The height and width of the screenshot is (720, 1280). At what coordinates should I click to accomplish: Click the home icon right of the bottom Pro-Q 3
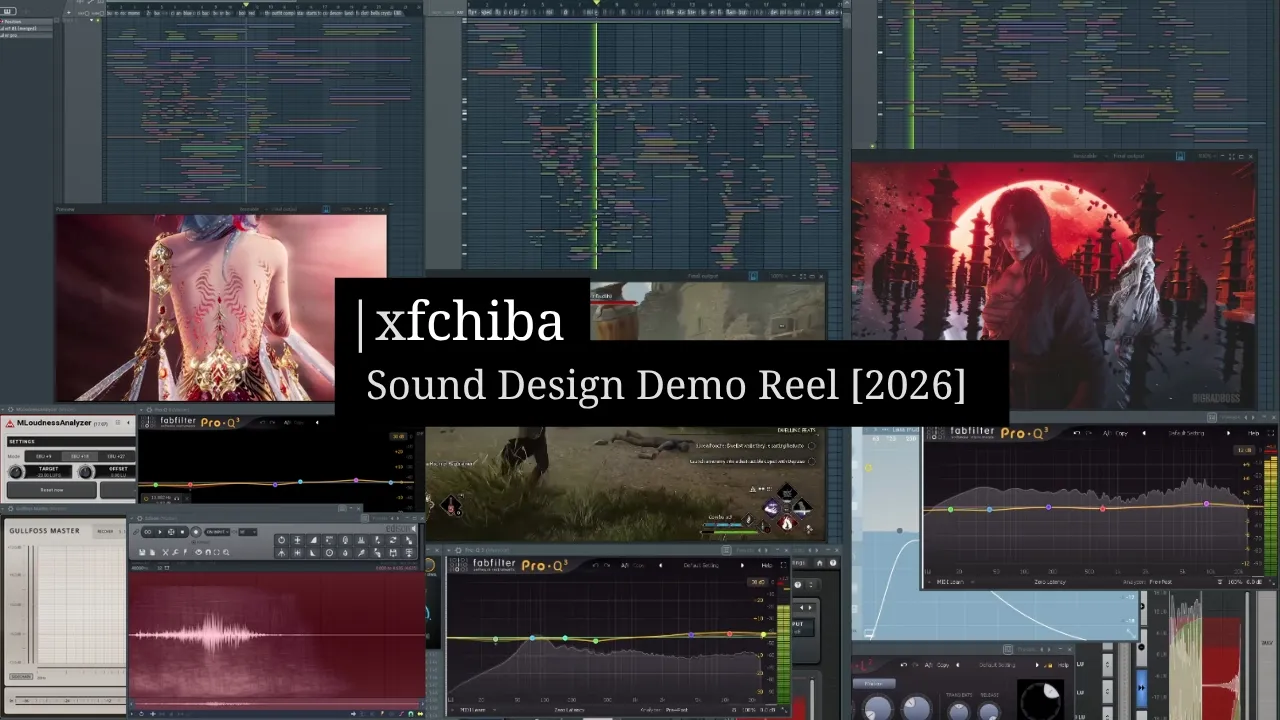point(819,563)
